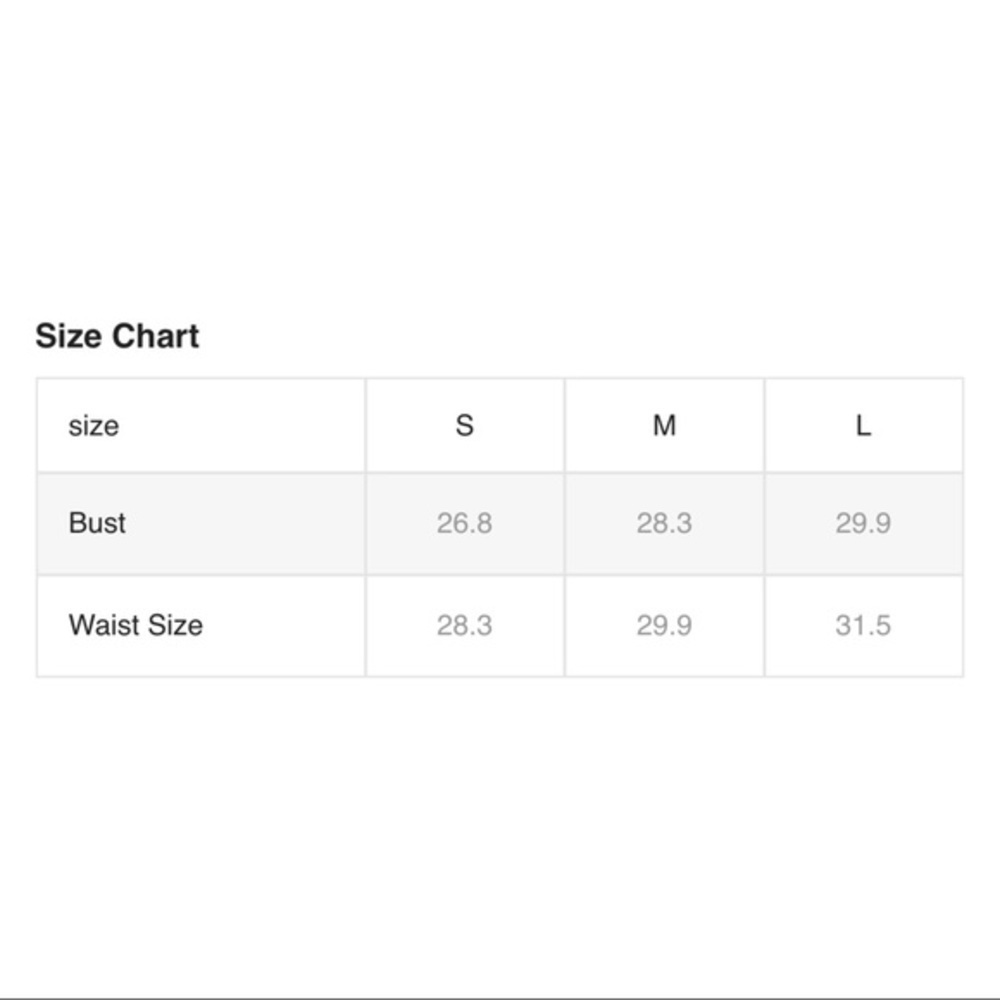1000x1000 pixels.
Task: Click the Waist Size row label
Action: (136, 625)
